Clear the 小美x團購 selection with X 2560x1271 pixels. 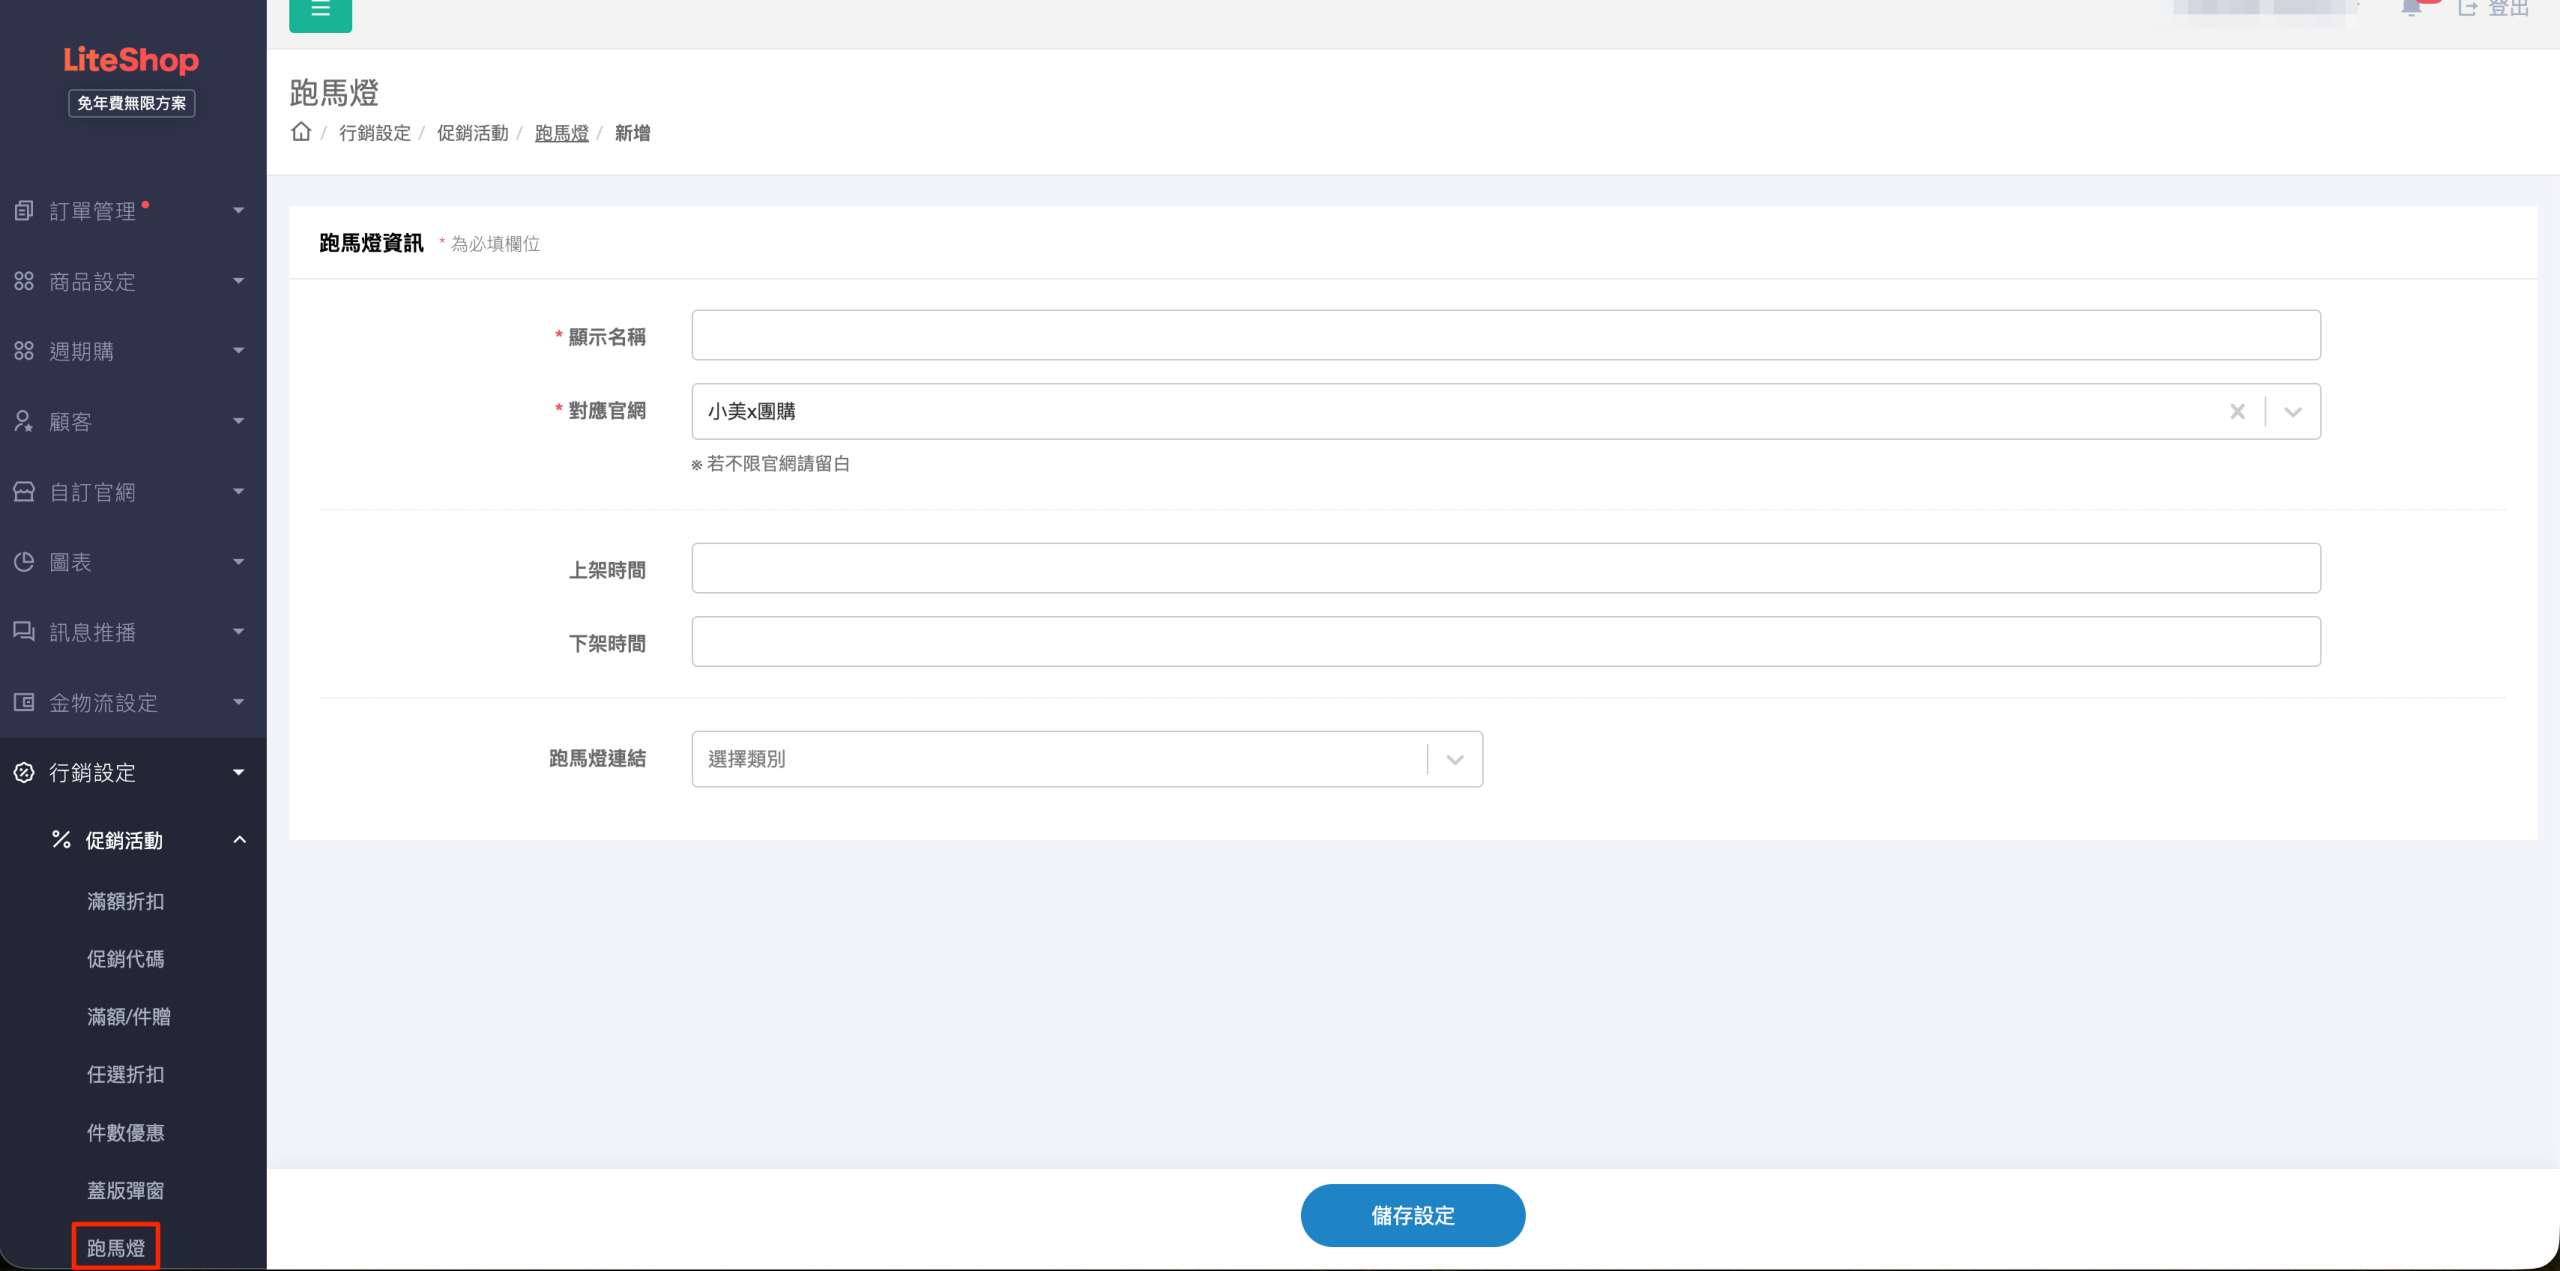click(2237, 411)
